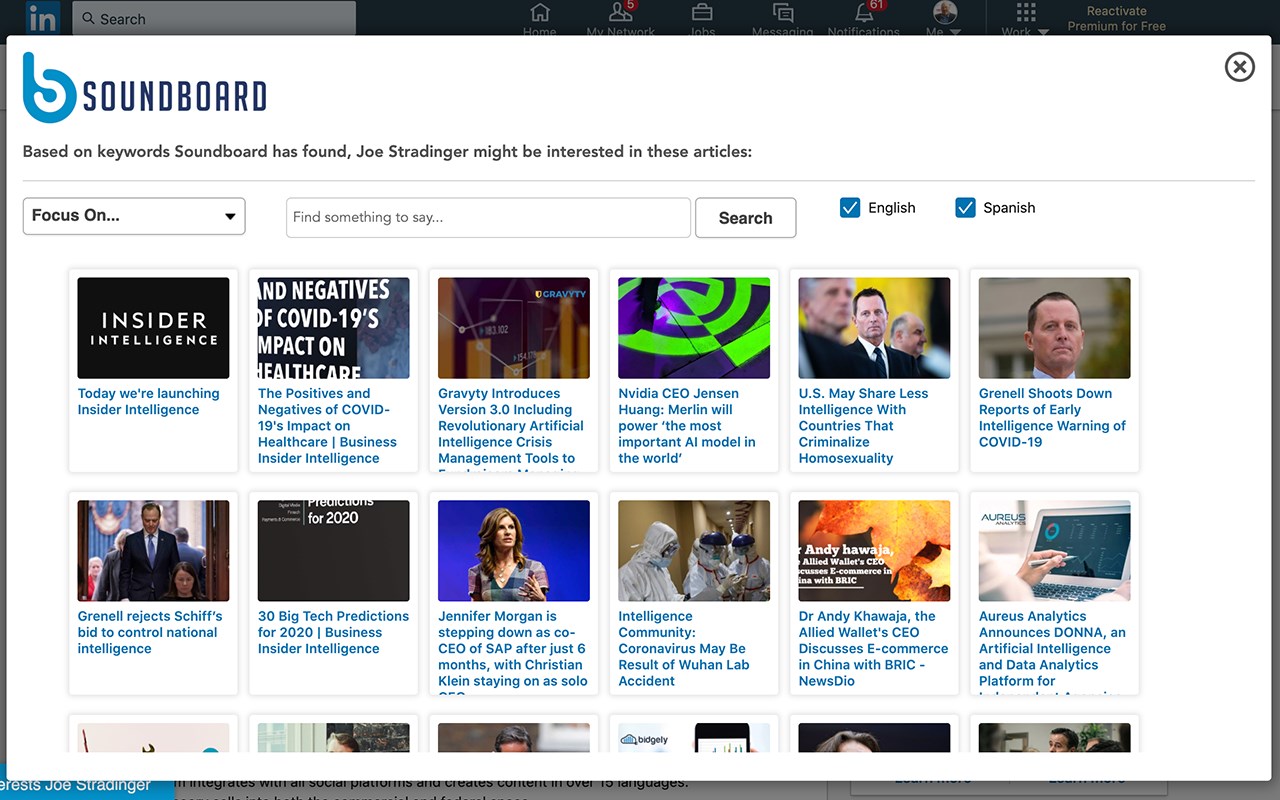Open Grenell rejects Schiff's bid article
1280x800 pixels.
pos(150,633)
